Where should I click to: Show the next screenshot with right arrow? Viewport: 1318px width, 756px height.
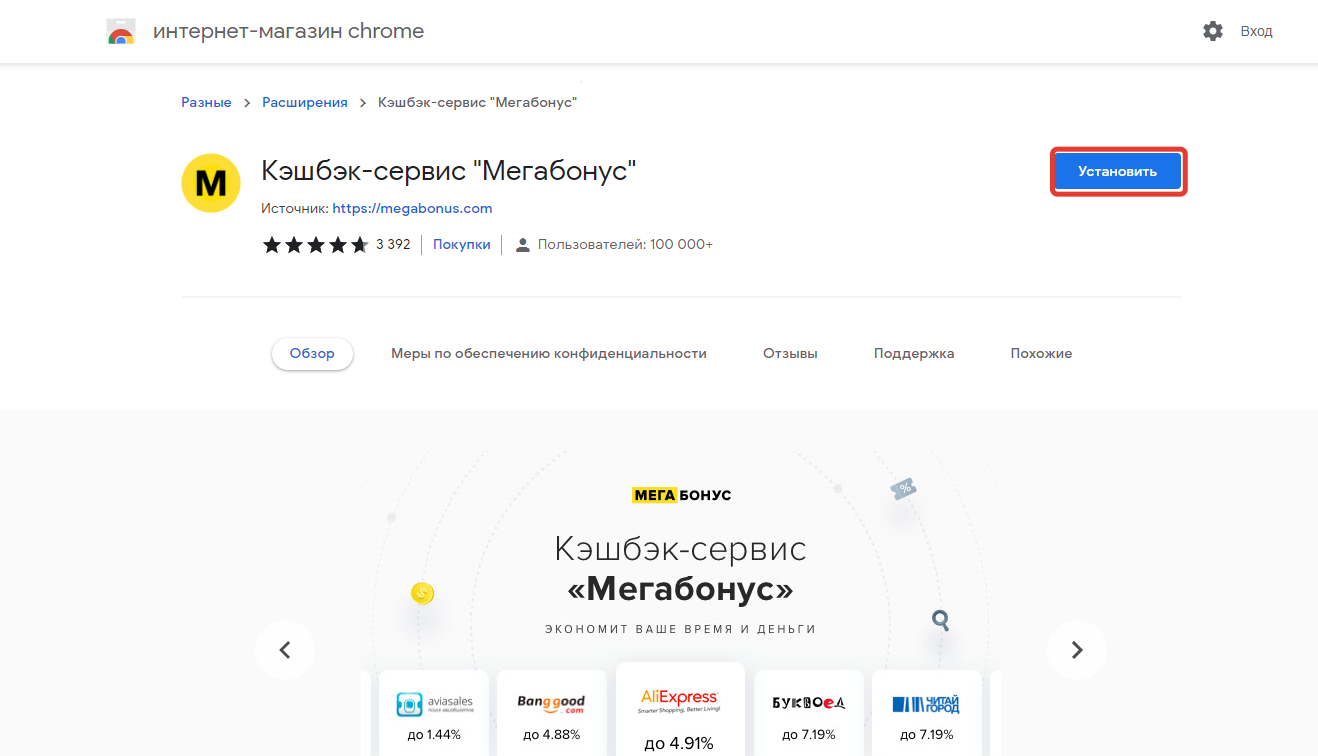coord(1077,650)
